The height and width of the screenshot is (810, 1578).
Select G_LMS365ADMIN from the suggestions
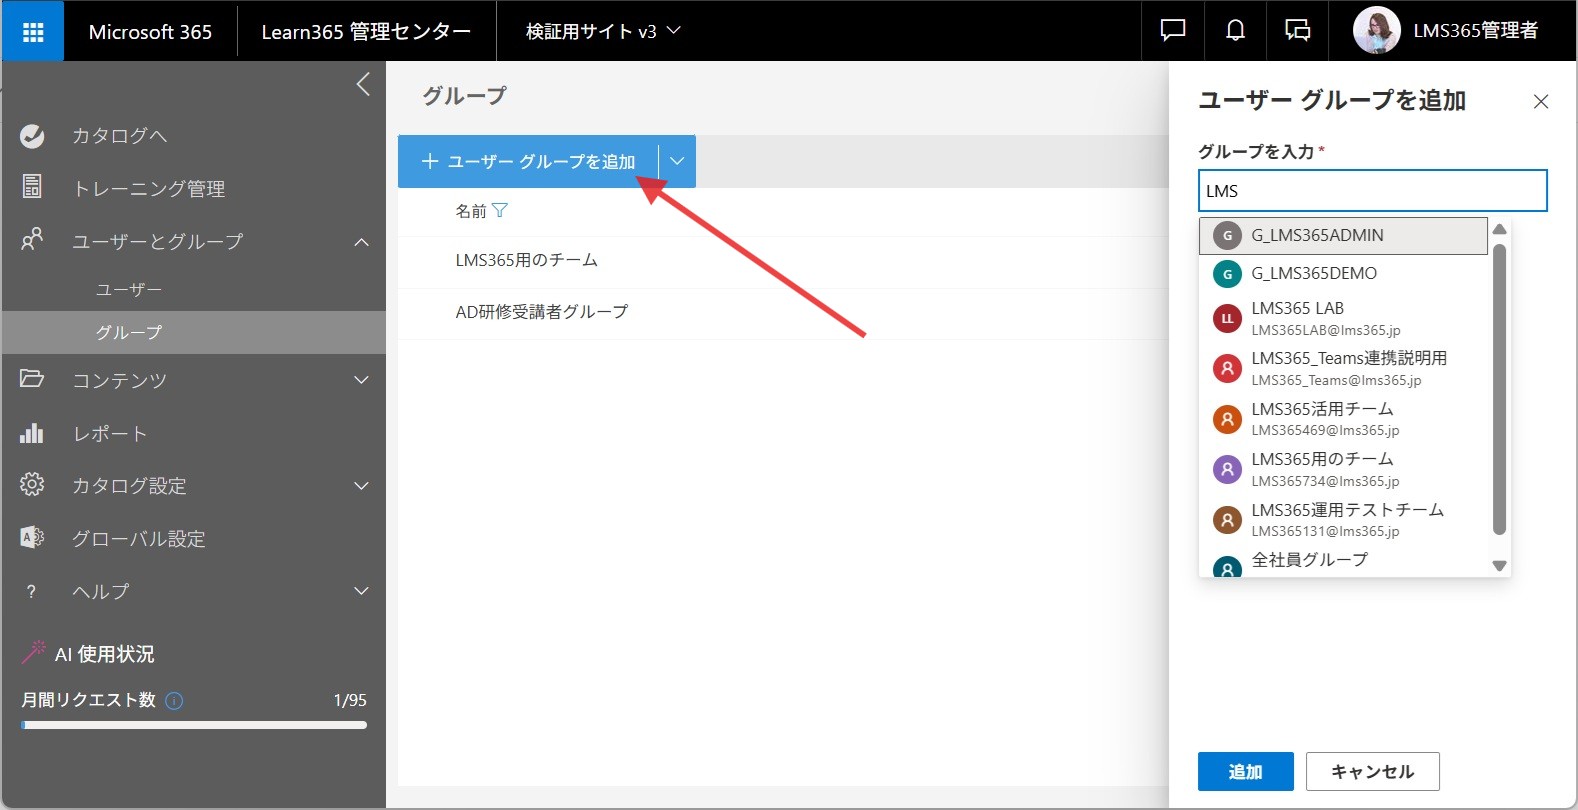pos(1343,236)
